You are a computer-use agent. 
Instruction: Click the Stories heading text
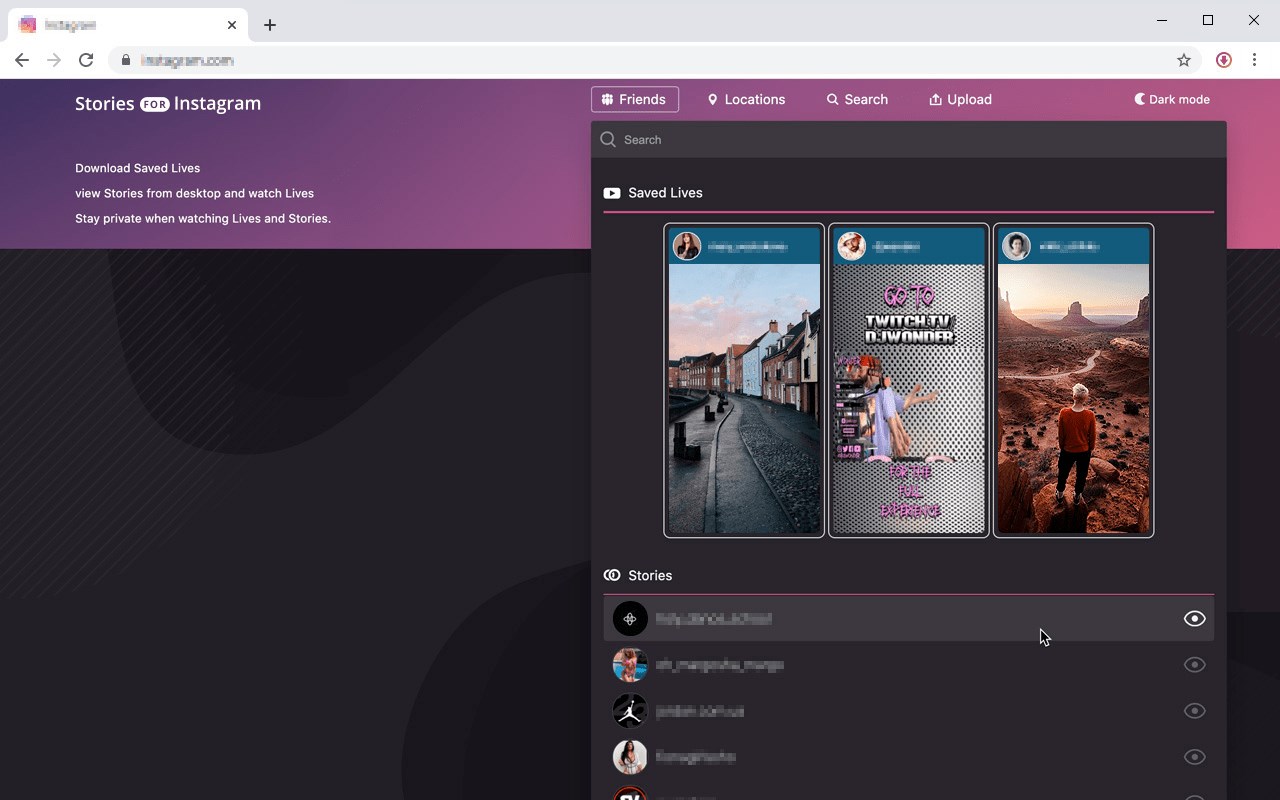click(650, 576)
